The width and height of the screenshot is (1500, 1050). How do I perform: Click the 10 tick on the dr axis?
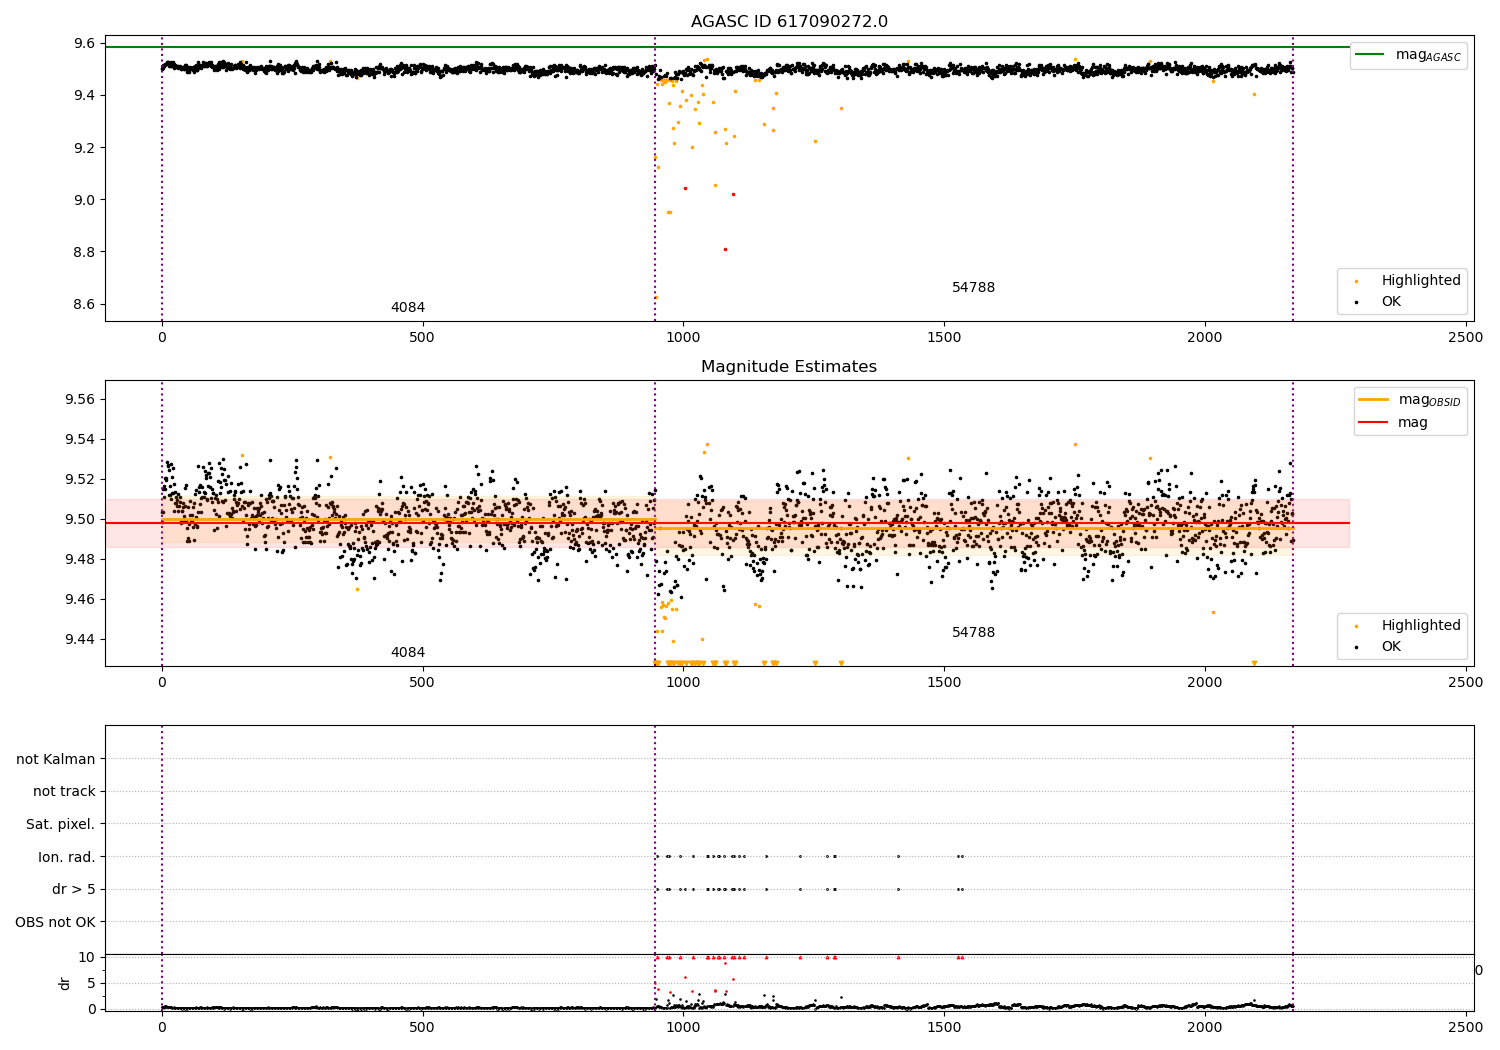(87, 957)
